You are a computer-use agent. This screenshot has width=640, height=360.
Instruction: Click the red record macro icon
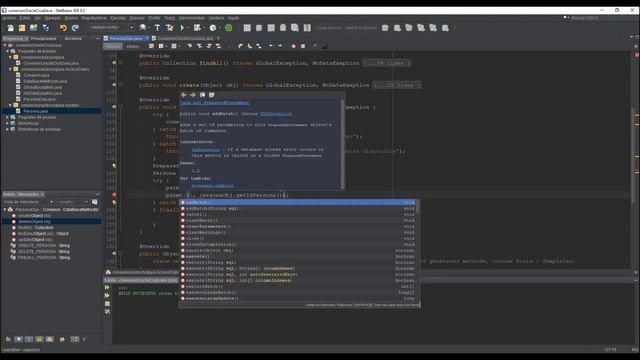click(293, 46)
